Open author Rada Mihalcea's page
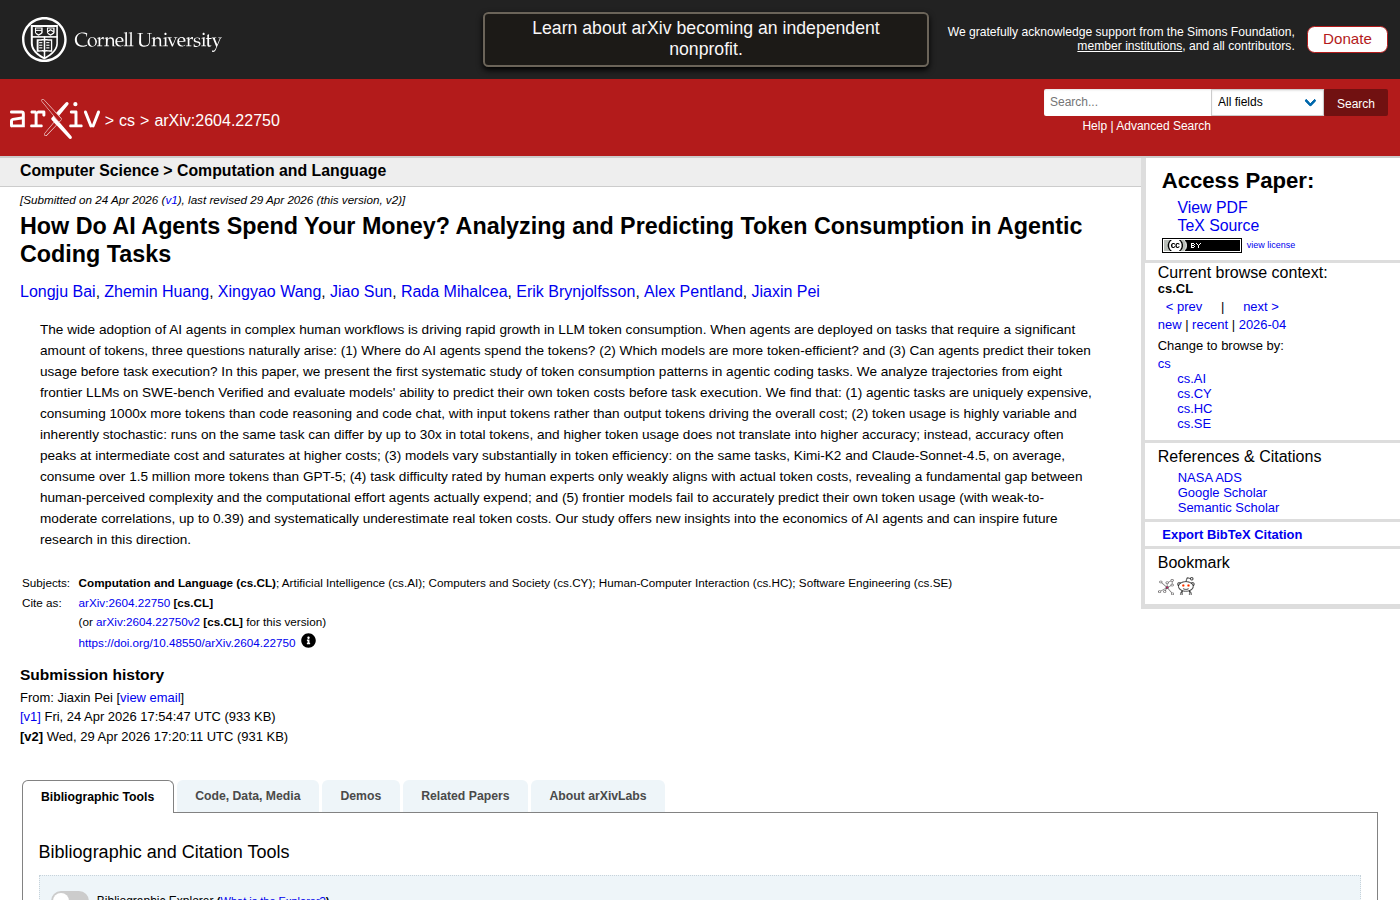 (454, 292)
